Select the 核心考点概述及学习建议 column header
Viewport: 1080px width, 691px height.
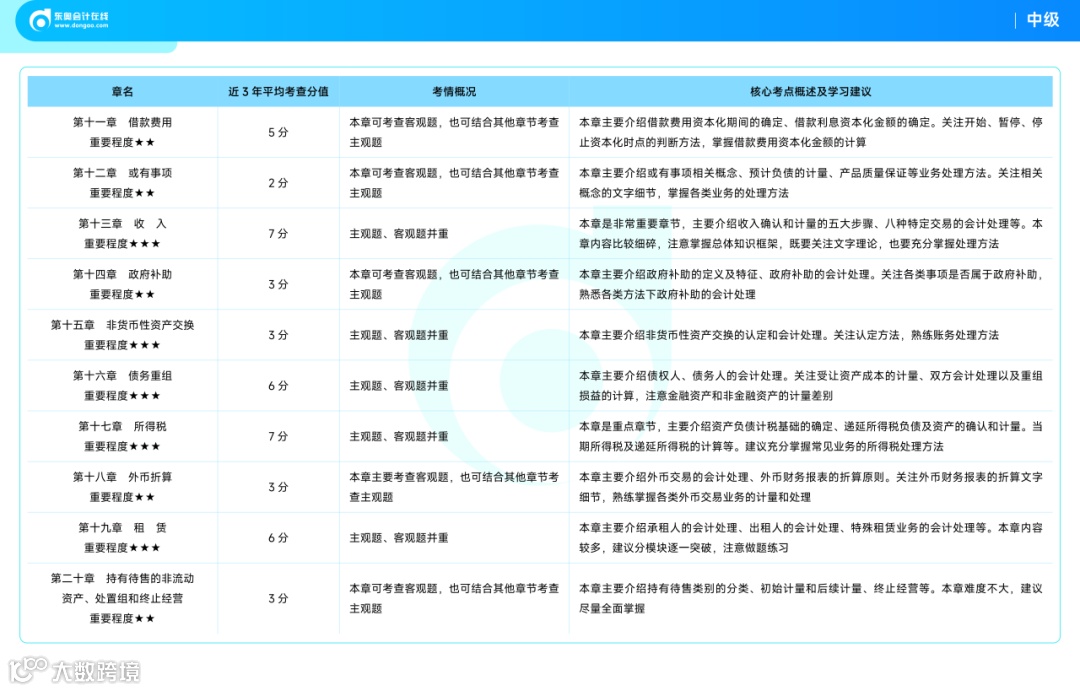point(811,92)
